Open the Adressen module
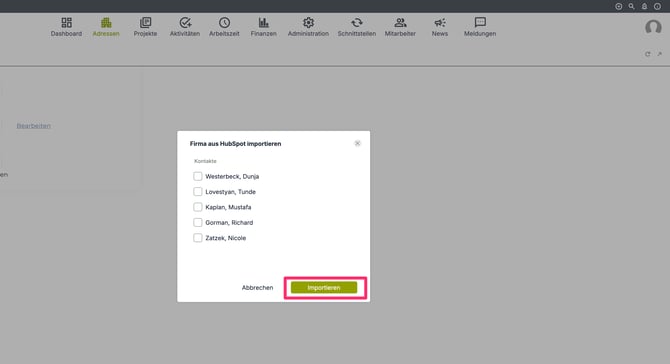Image resolution: width=670 pixels, height=364 pixels. pos(106,27)
